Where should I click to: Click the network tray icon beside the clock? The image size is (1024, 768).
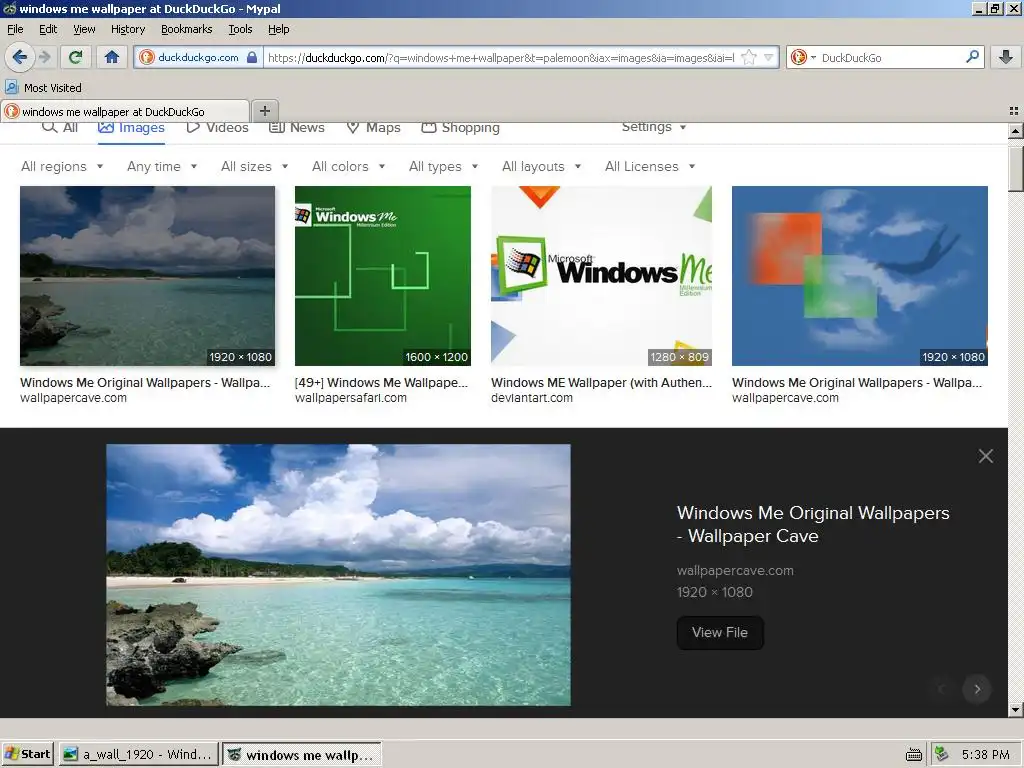[942, 754]
